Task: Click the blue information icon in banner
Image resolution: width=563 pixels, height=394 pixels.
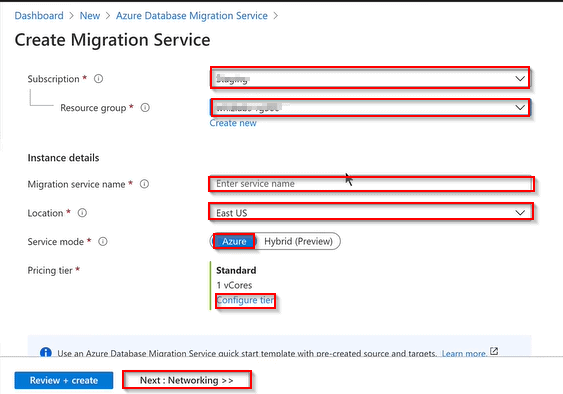Action: pos(46,352)
